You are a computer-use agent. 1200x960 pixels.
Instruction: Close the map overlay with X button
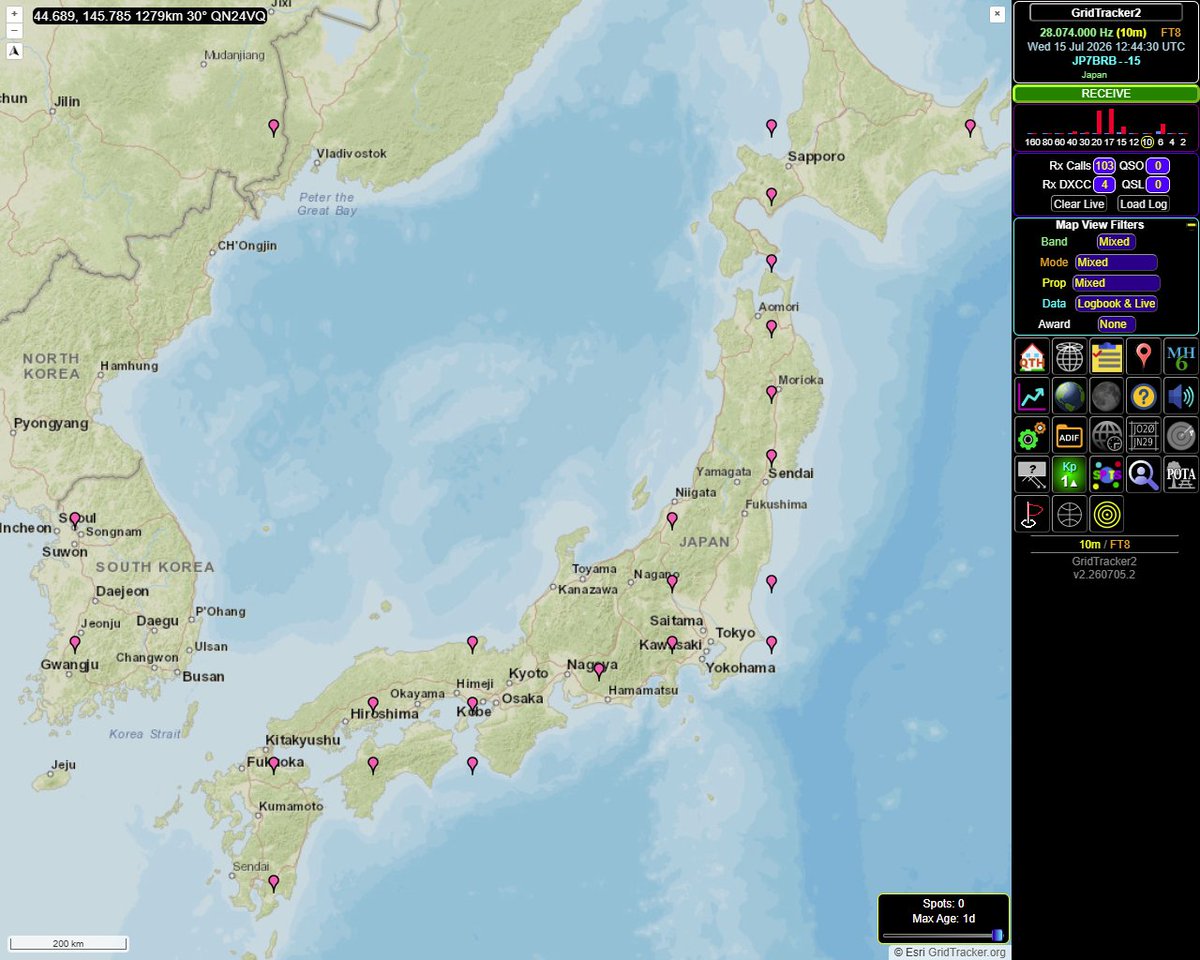(997, 14)
